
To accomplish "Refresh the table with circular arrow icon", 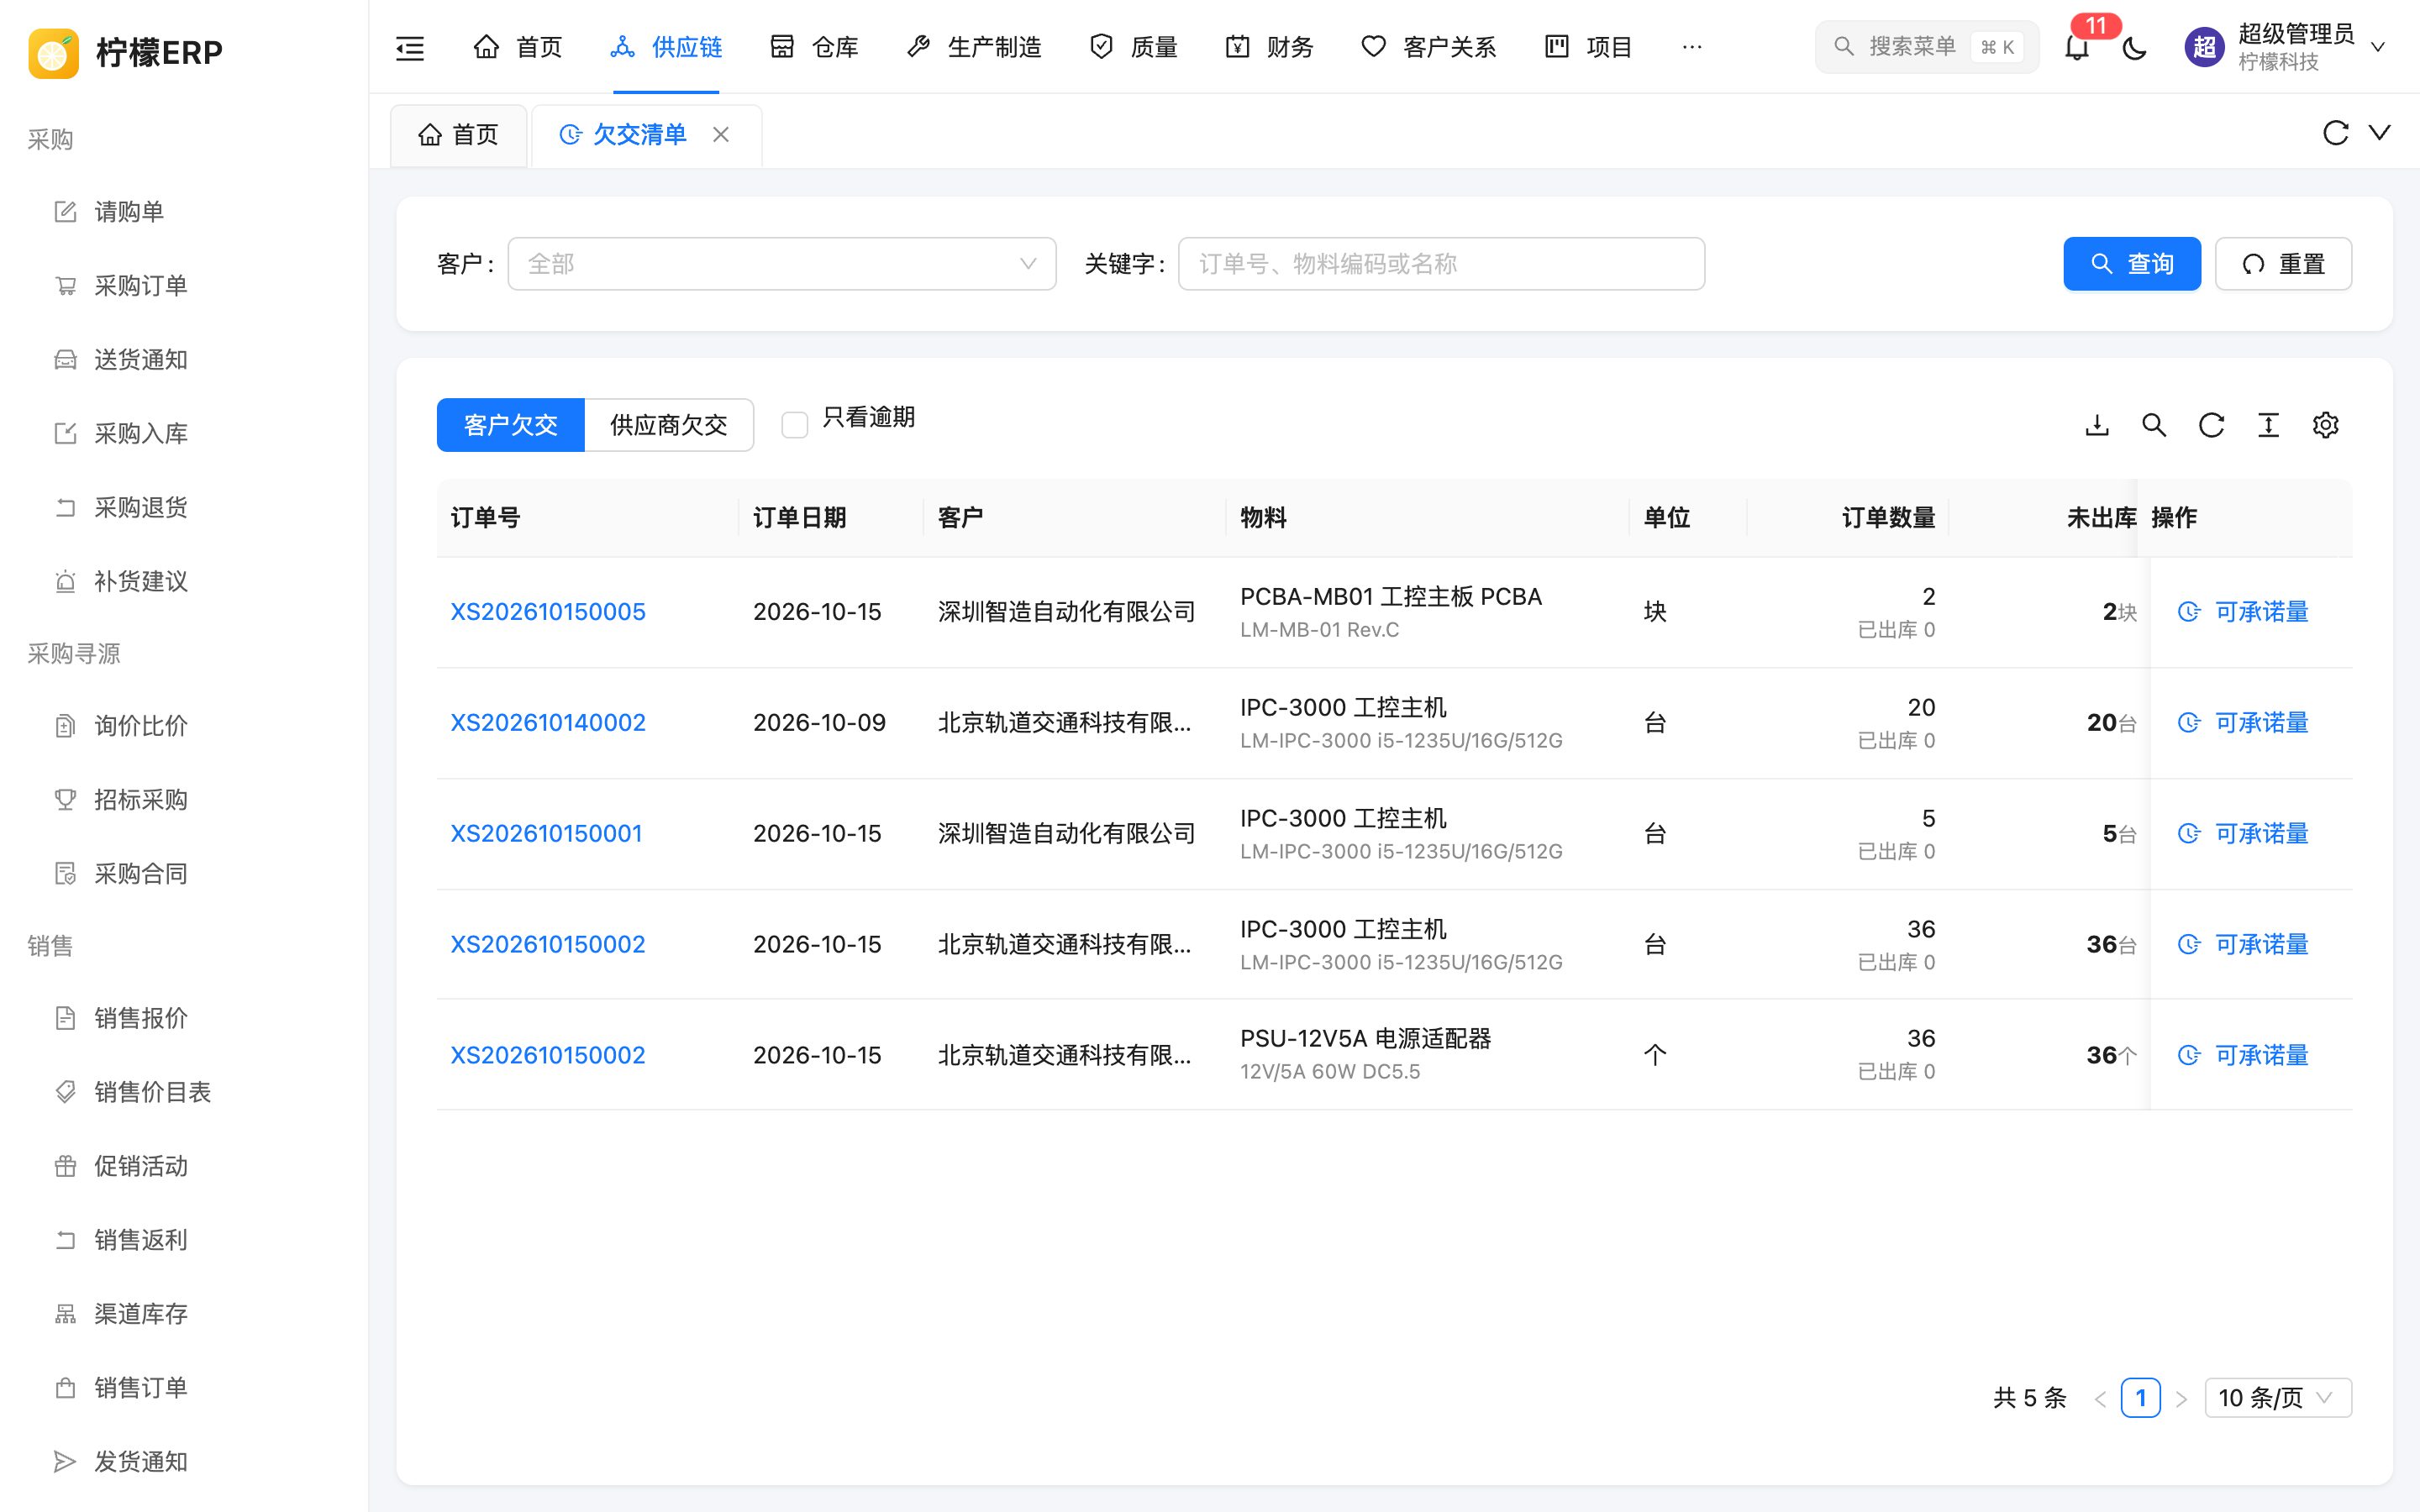I will pyautogui.click(x=2211, y=425).
